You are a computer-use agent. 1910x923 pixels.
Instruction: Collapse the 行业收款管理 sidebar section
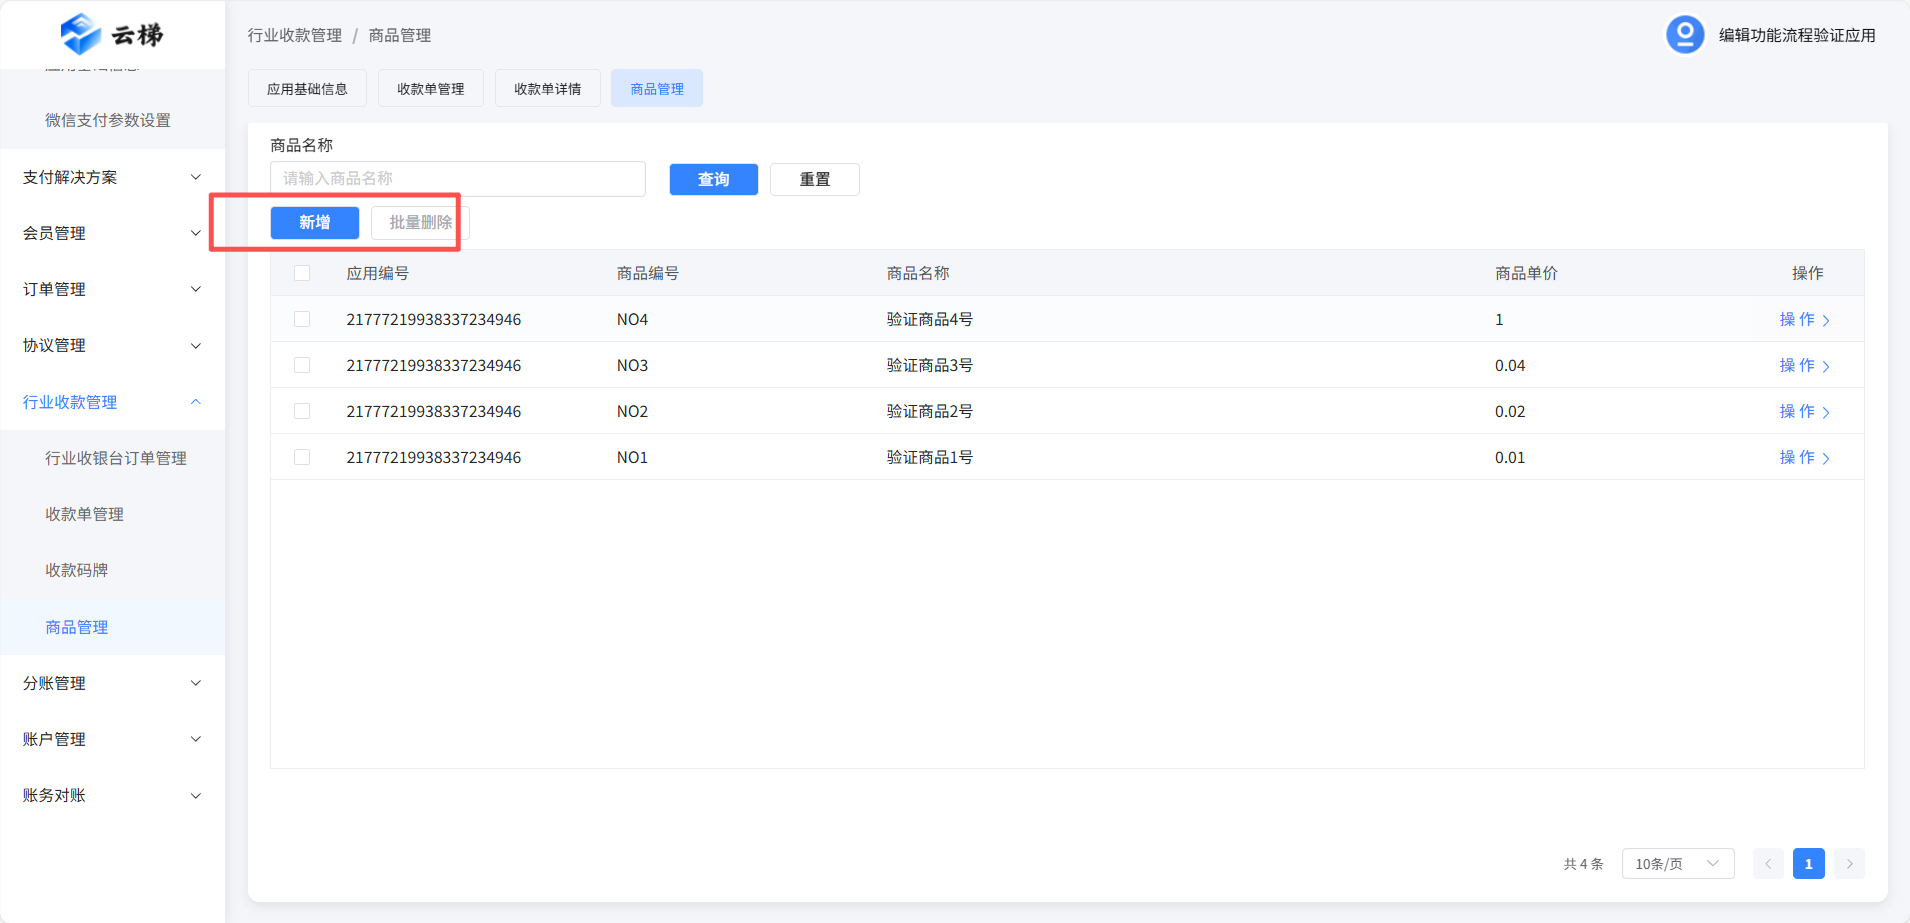tap(112, 402)
